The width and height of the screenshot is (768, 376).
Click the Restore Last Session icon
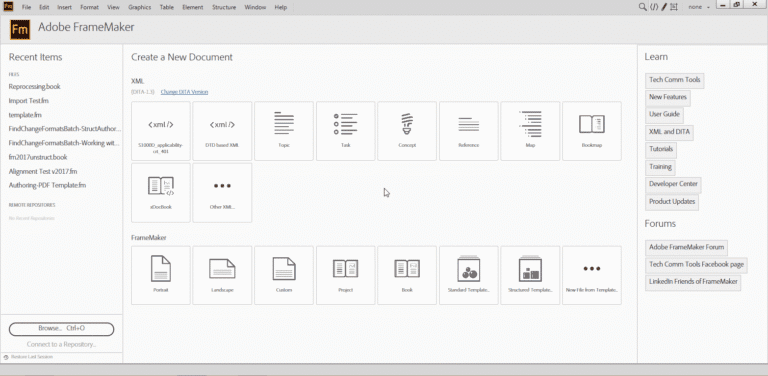coord(6,357)
